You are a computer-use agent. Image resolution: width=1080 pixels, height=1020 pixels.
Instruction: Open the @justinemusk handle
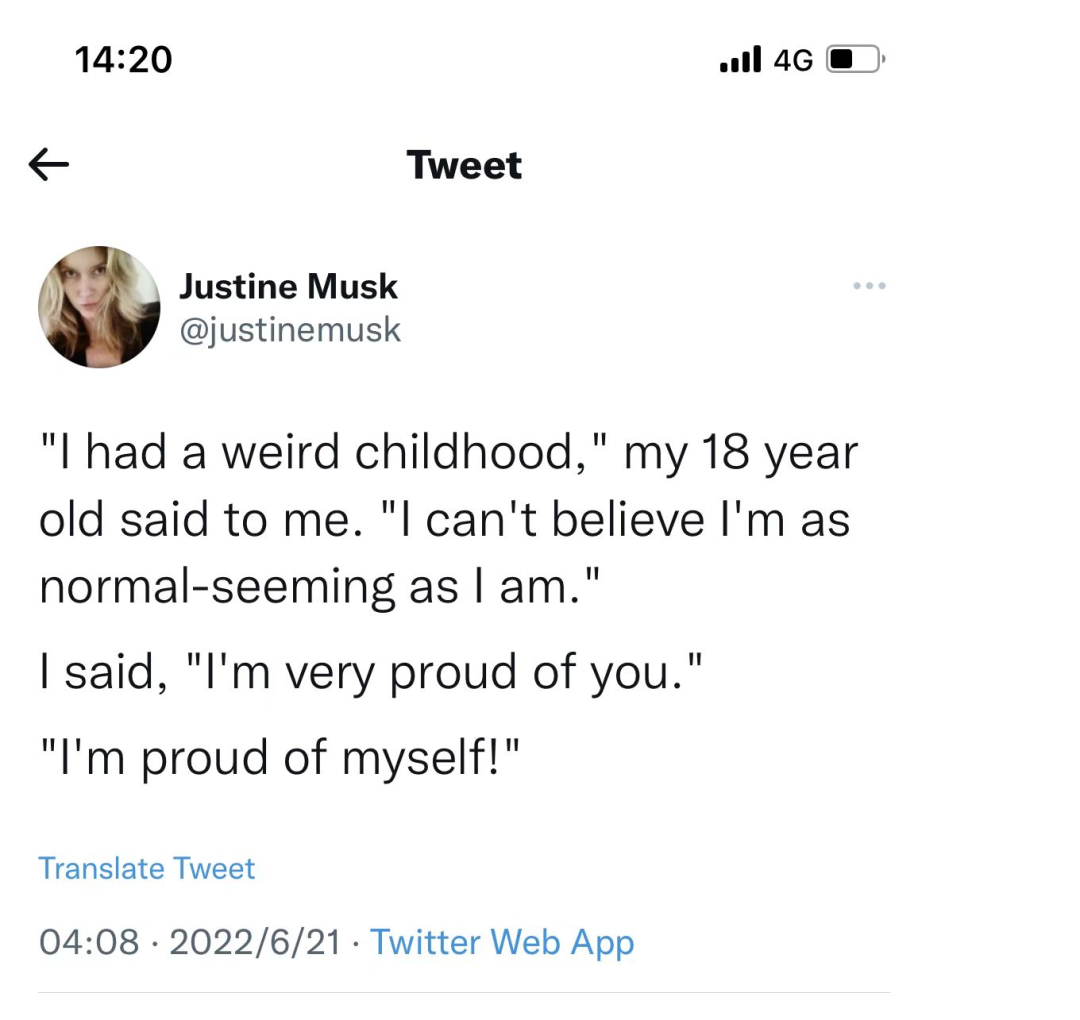(290, 329)
